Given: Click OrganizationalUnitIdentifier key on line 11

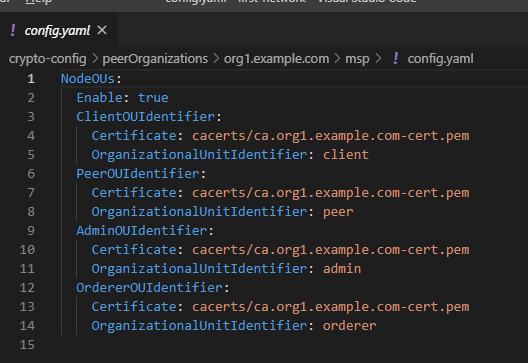Looking at the screenshot, I should point(199,269).
